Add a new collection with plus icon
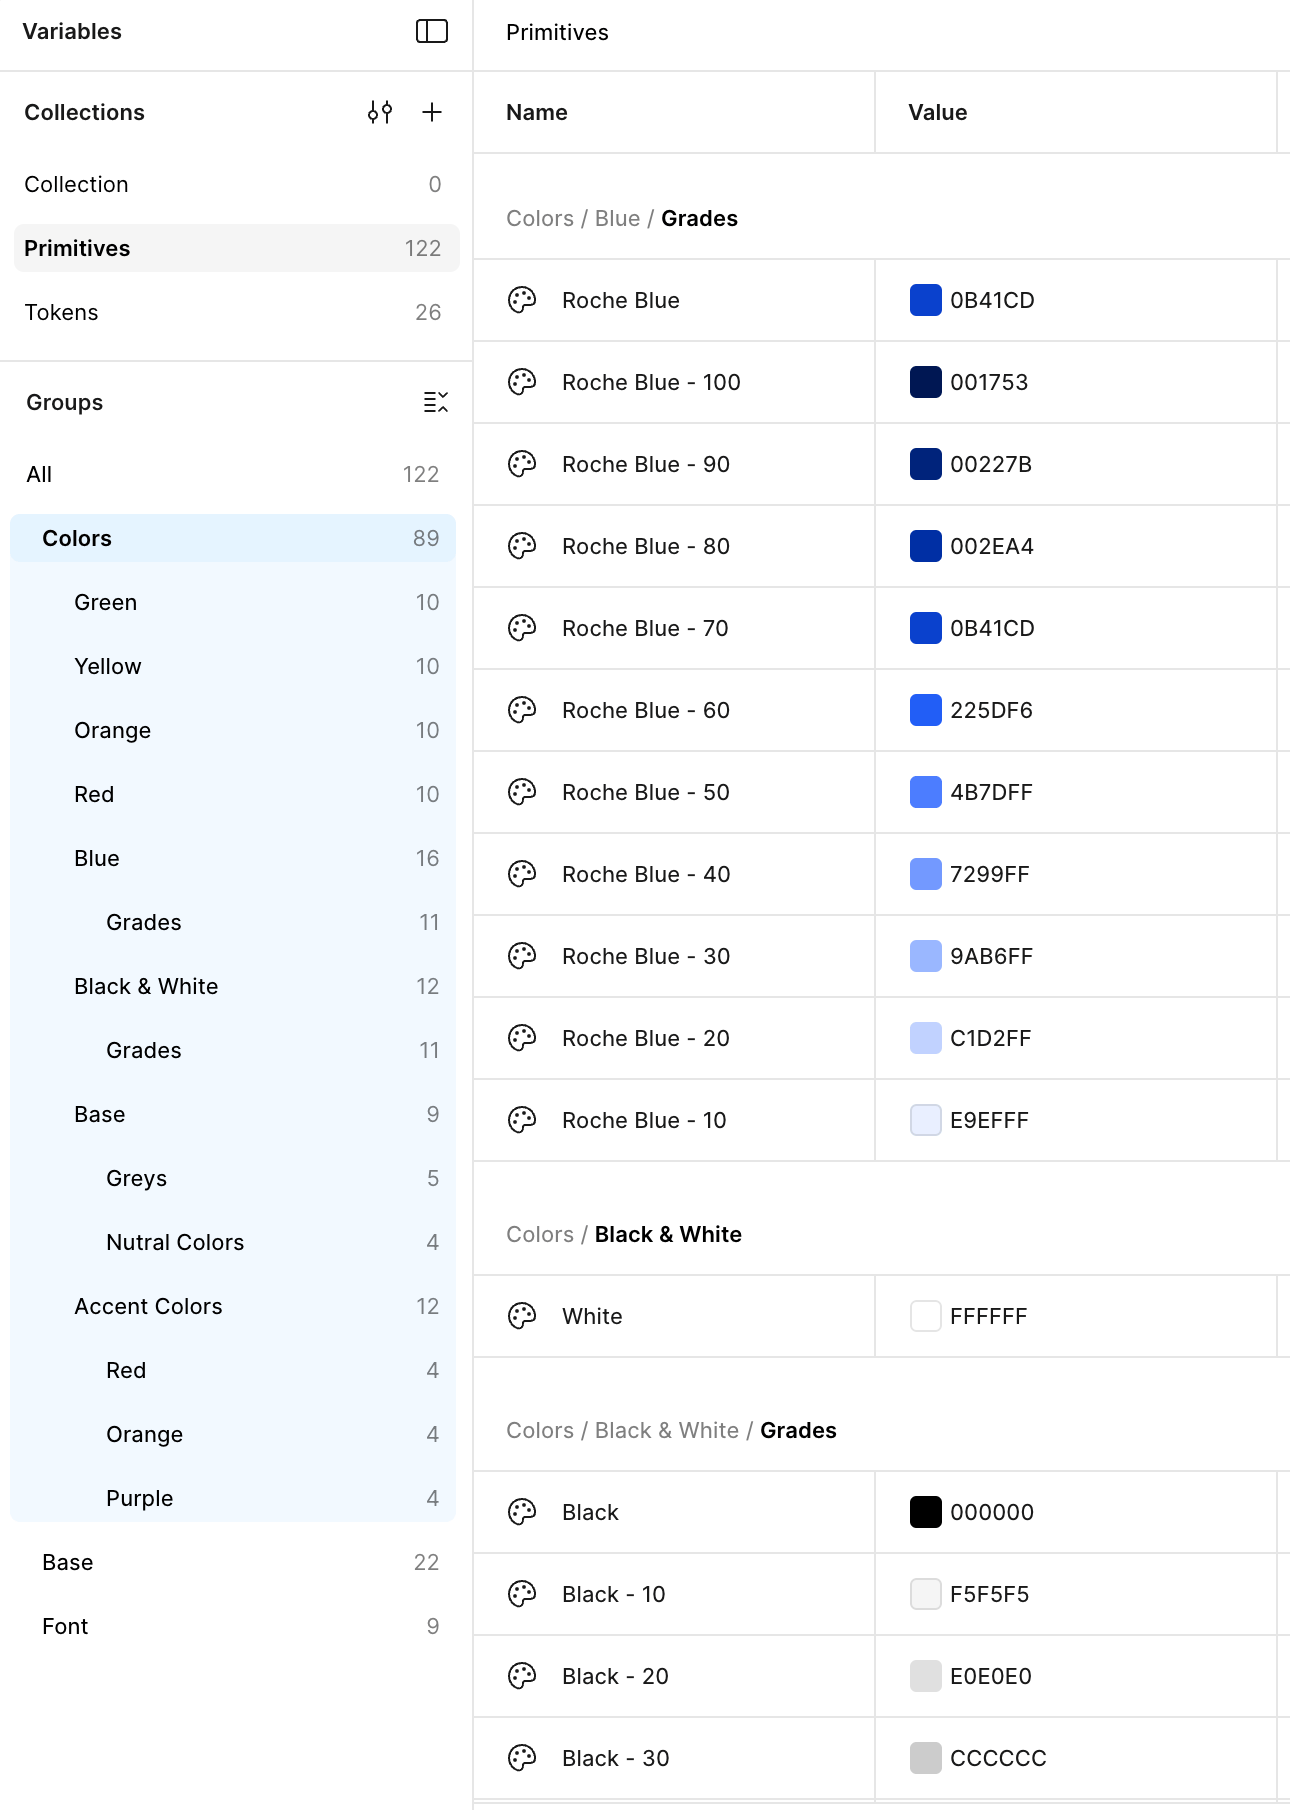Image resolution: width=1290 pixels, height=1810 pixels. (x=432, y=112)
